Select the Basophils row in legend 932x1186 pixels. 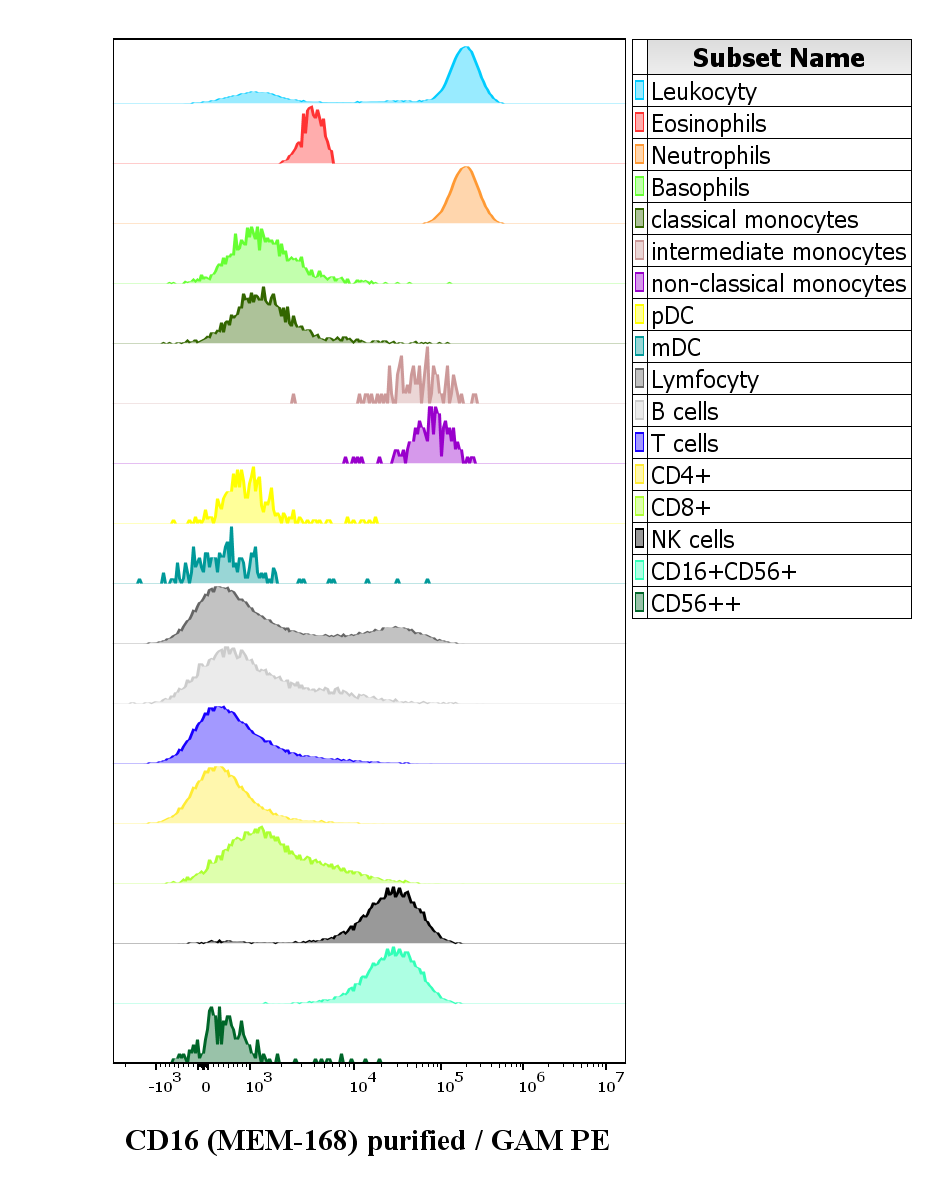pos(772,187)
